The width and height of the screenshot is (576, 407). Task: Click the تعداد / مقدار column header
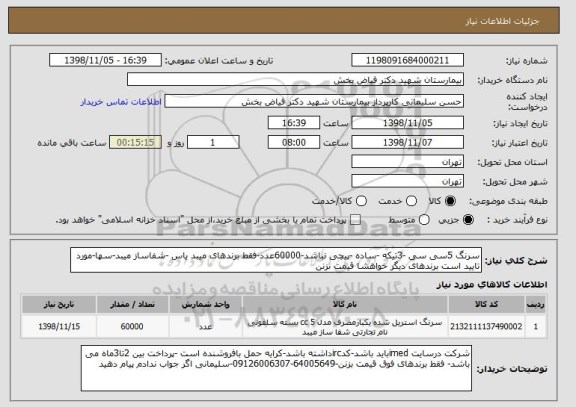click(132, 304)
